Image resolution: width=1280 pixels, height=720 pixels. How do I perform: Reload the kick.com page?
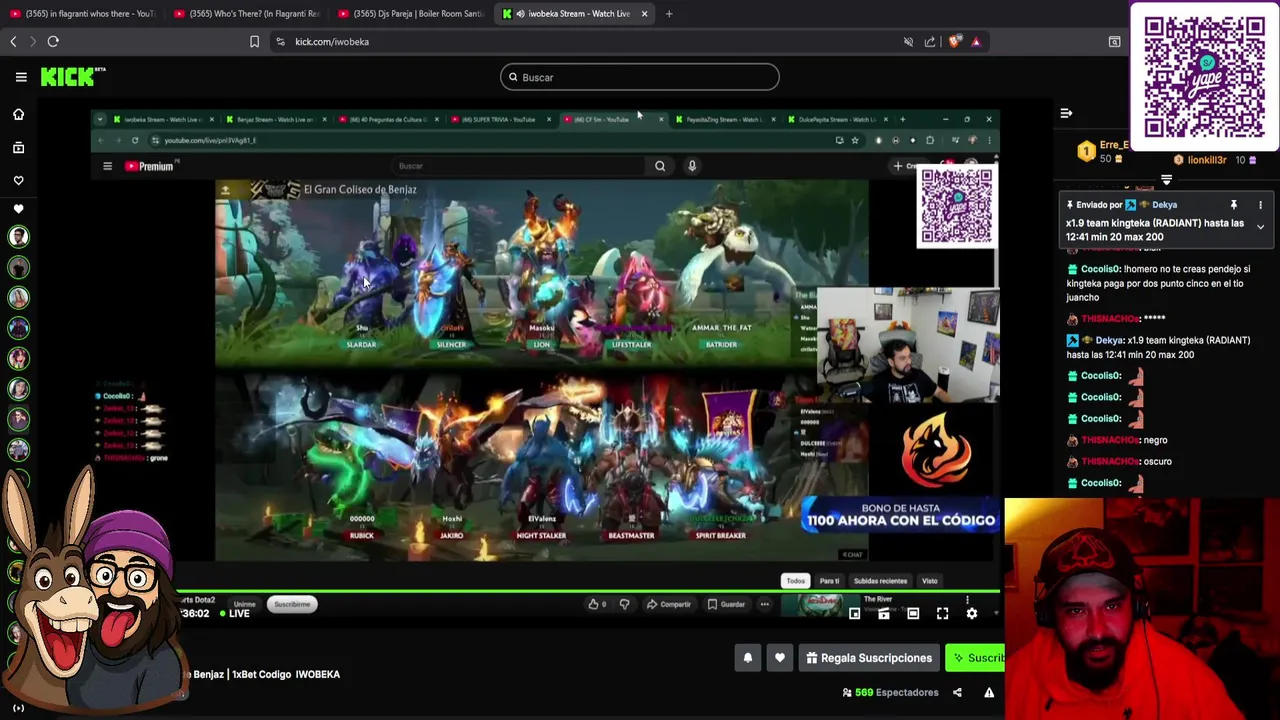coord(53,42)
